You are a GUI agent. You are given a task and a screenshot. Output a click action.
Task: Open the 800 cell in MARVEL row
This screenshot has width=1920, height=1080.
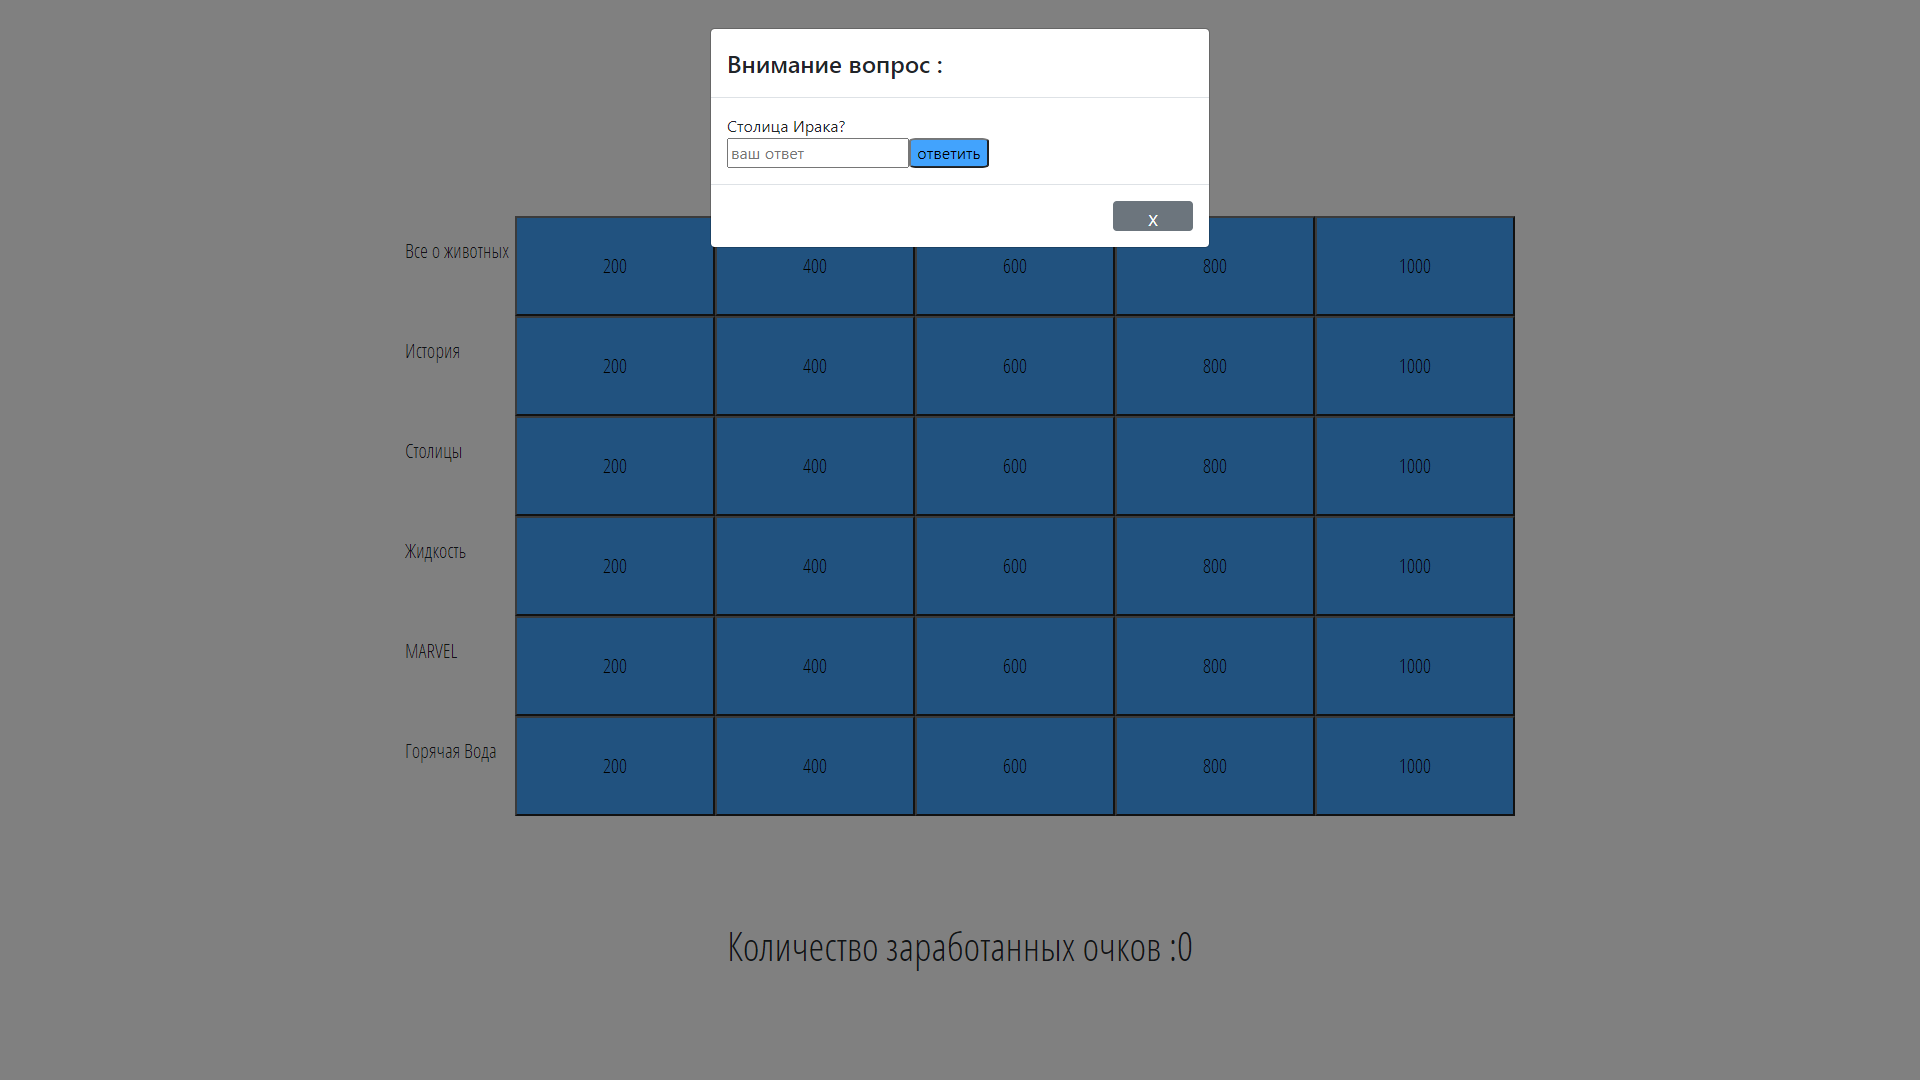(x=1215, y=666)
